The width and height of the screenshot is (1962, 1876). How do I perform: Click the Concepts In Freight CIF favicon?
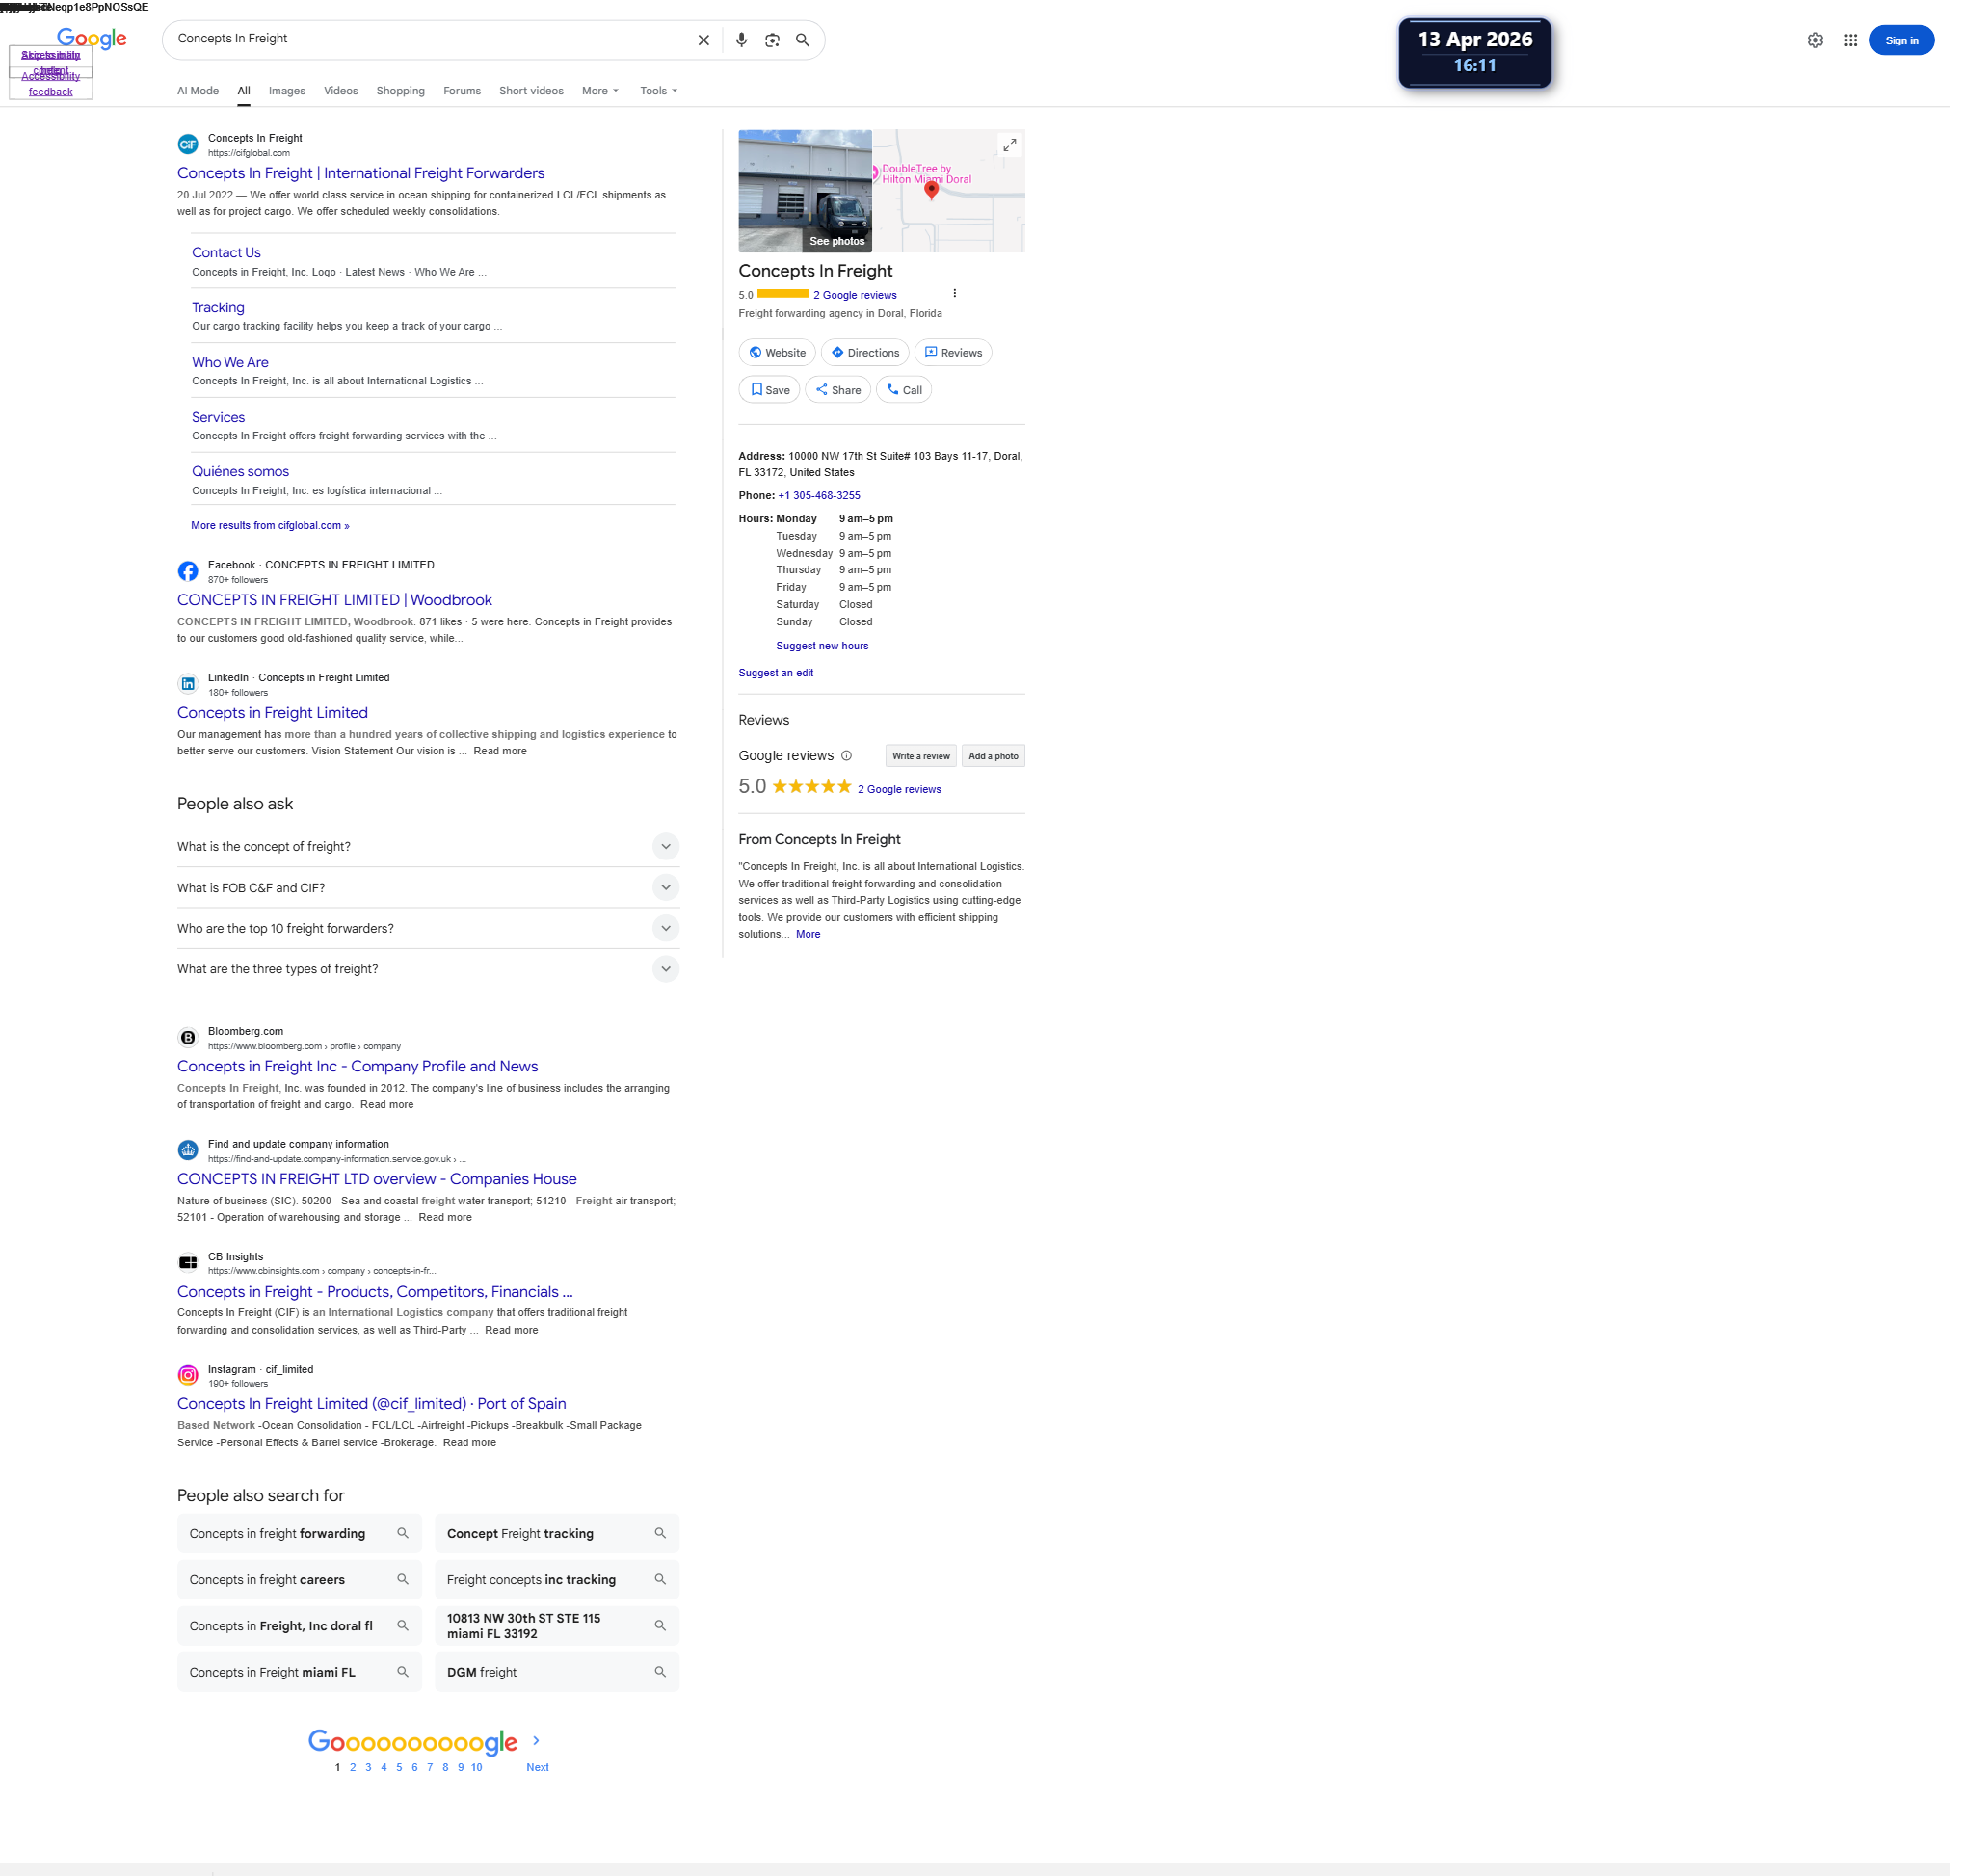188,145
